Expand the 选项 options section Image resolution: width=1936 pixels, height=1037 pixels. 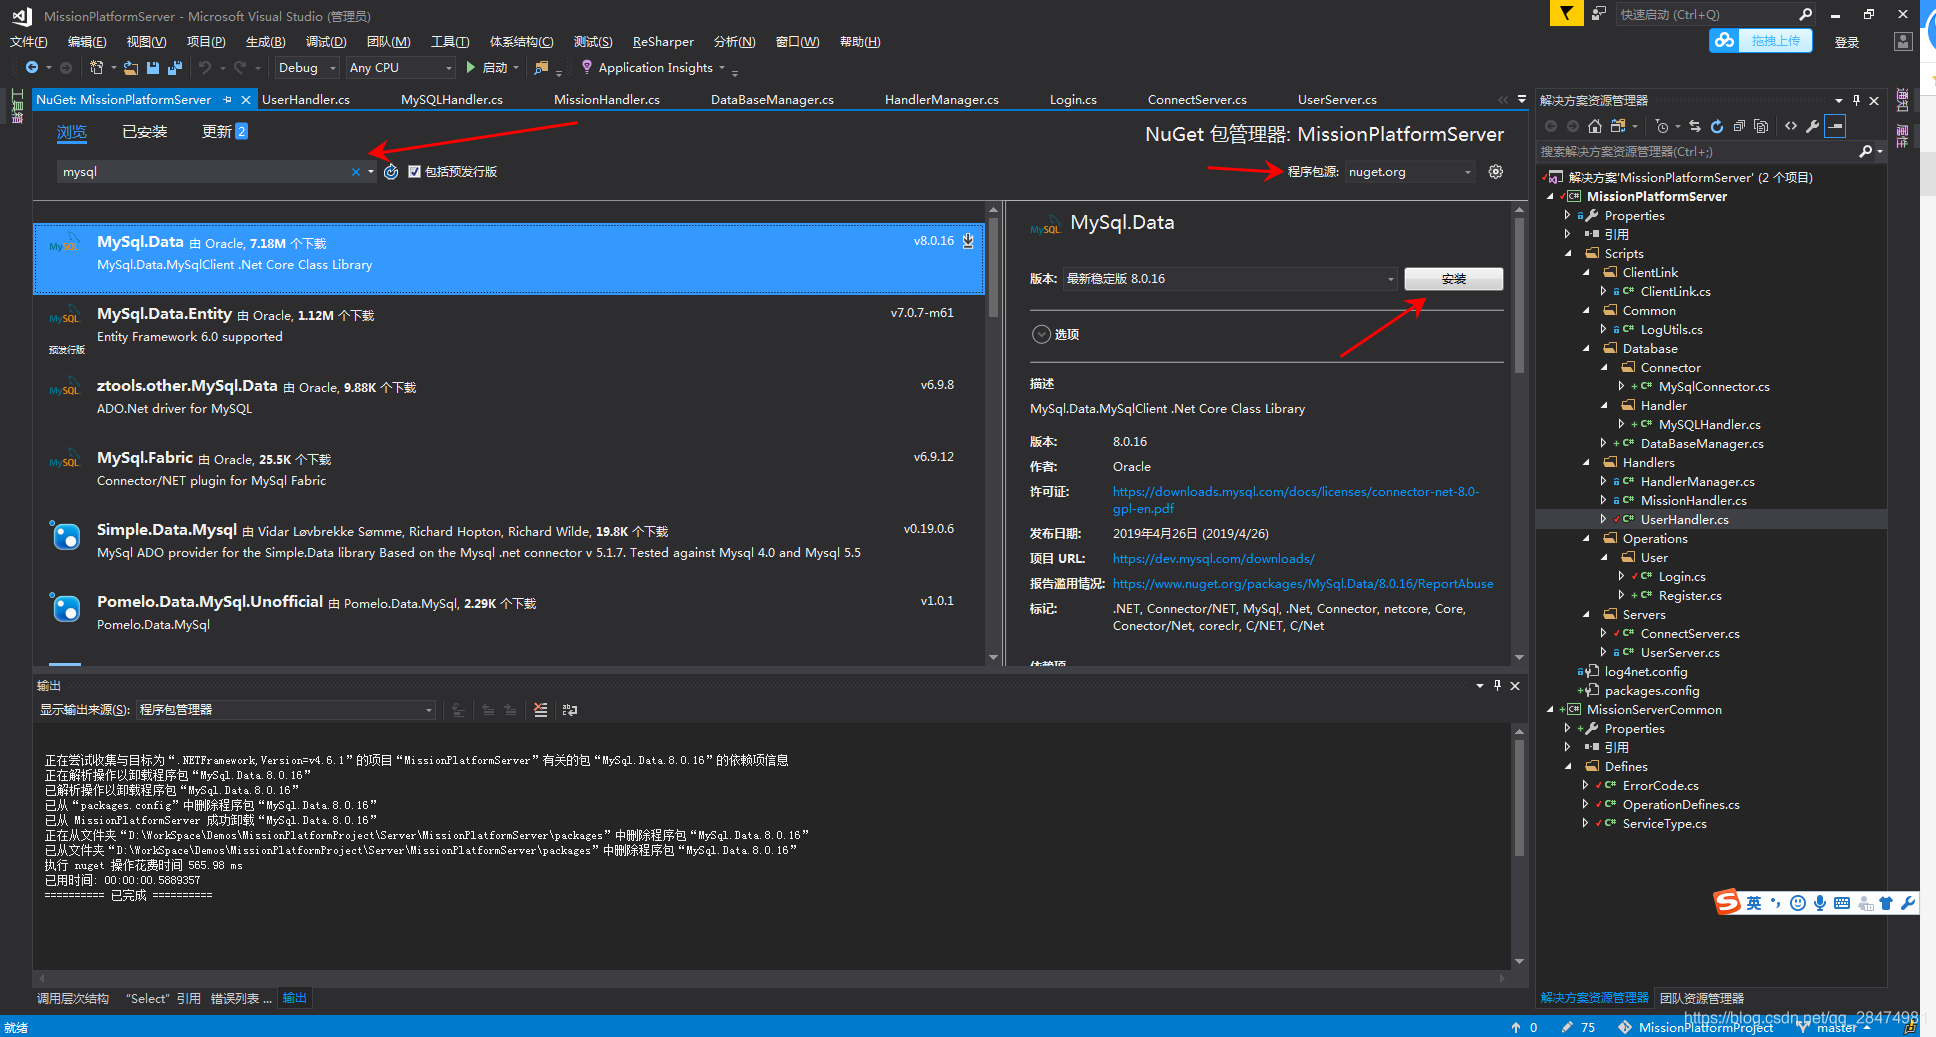1041,334
